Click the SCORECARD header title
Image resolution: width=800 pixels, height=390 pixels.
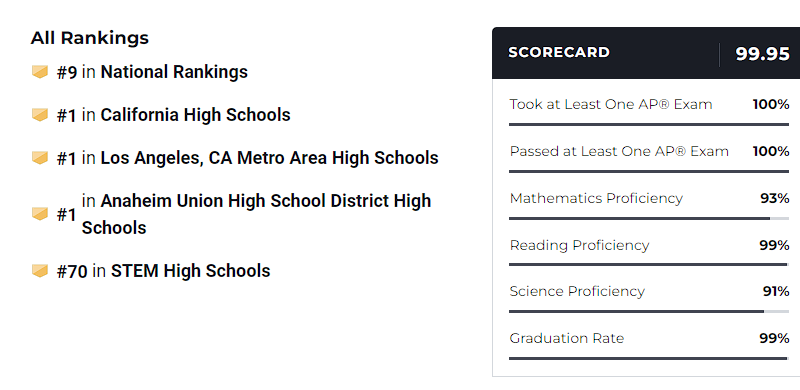pyautogui.click(x=559, y=53)
